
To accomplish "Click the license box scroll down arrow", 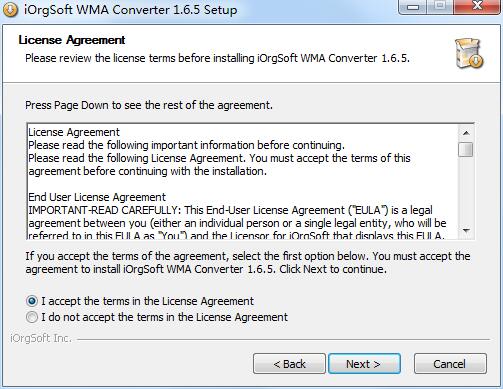I will tap(466, 230).
